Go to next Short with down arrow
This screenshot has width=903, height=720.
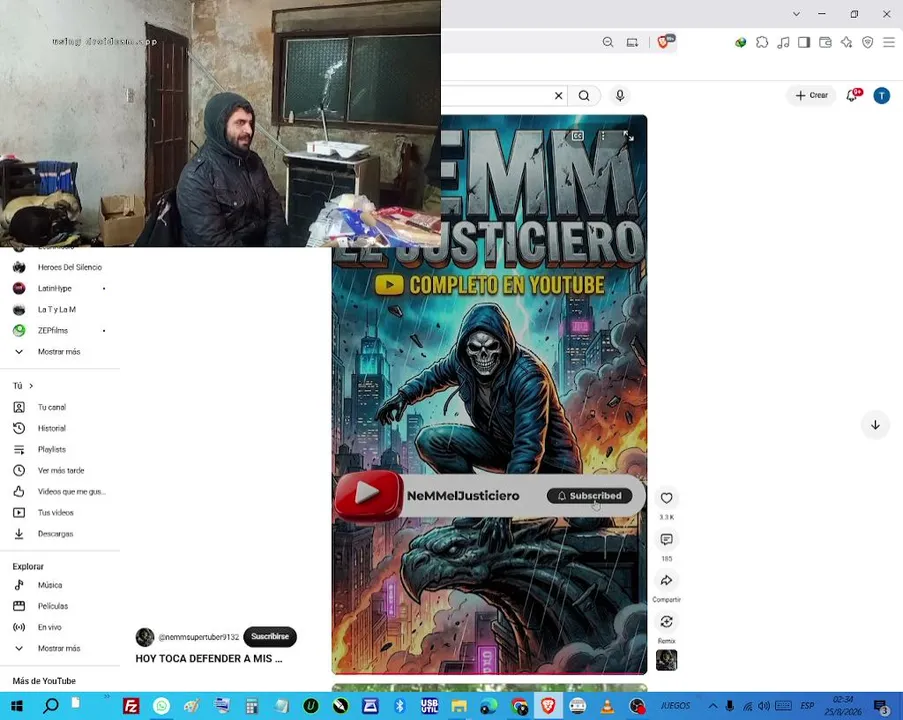(x=875, y=425)
